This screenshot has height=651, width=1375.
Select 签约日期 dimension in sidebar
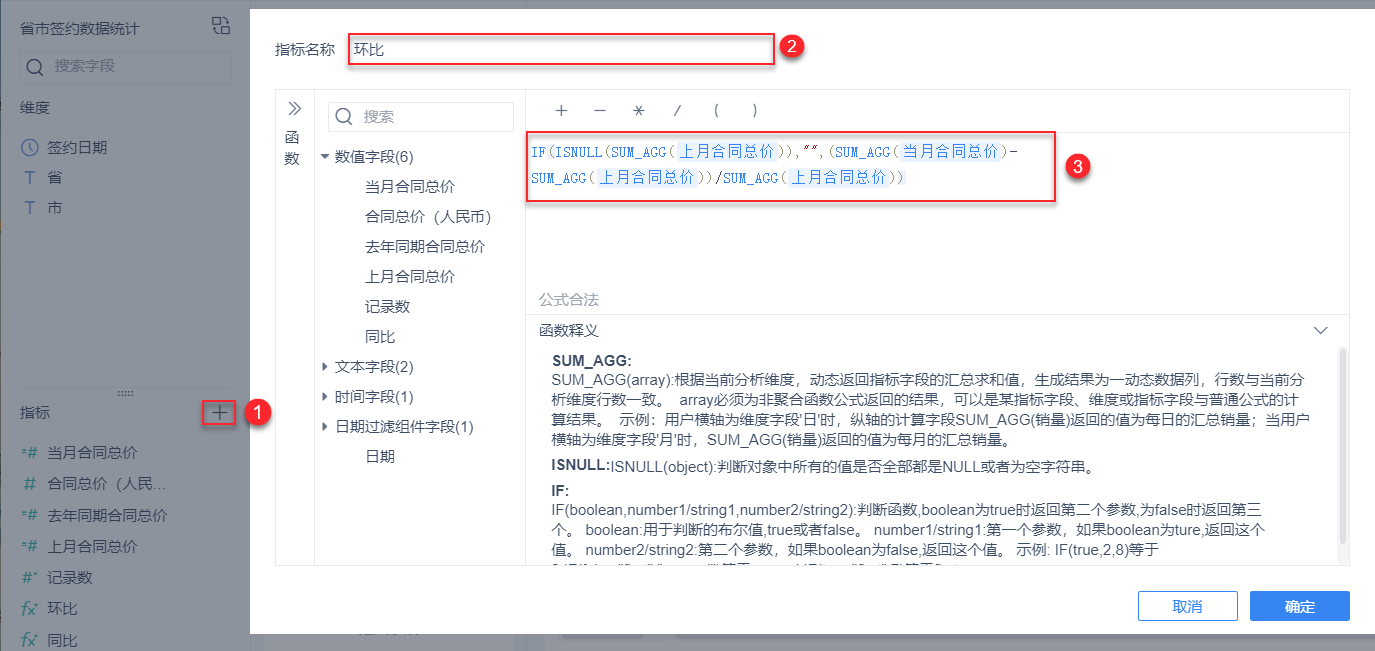[78, 147]
